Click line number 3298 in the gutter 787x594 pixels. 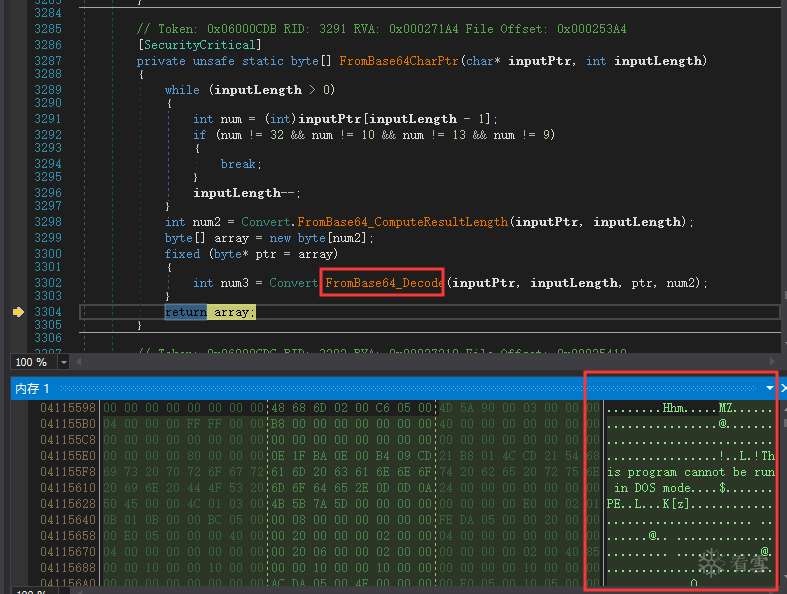(48, 221)
